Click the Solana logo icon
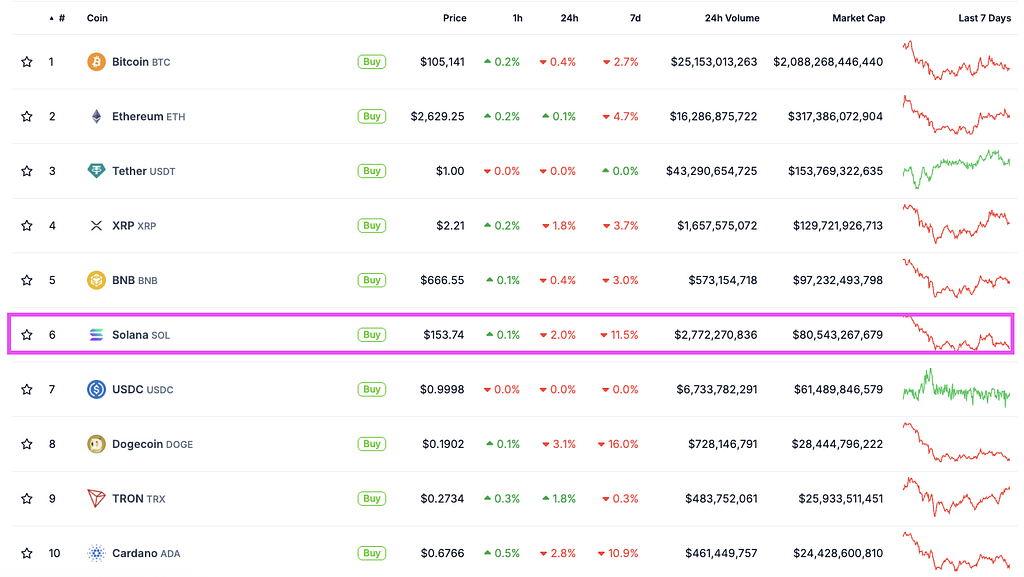The height and width of the screenshot is (577, 1024). (x=96, y=335)
